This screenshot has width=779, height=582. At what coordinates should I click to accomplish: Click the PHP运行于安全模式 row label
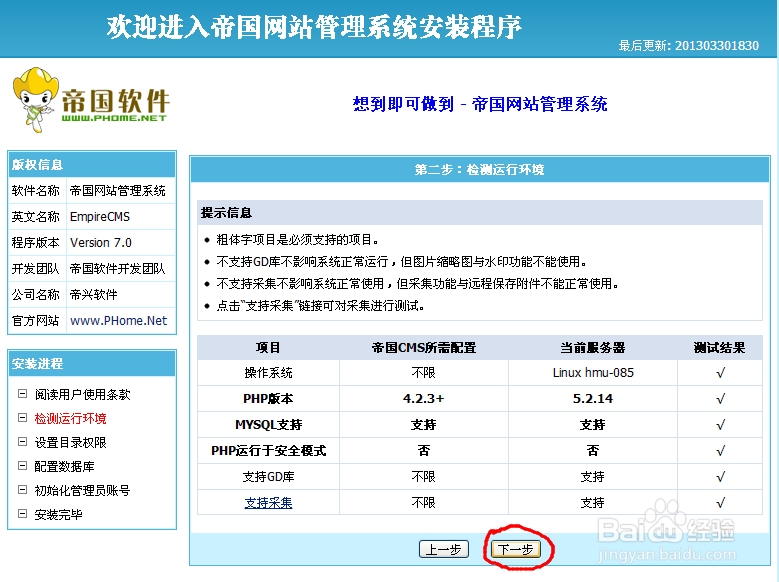tap(268, 451)
